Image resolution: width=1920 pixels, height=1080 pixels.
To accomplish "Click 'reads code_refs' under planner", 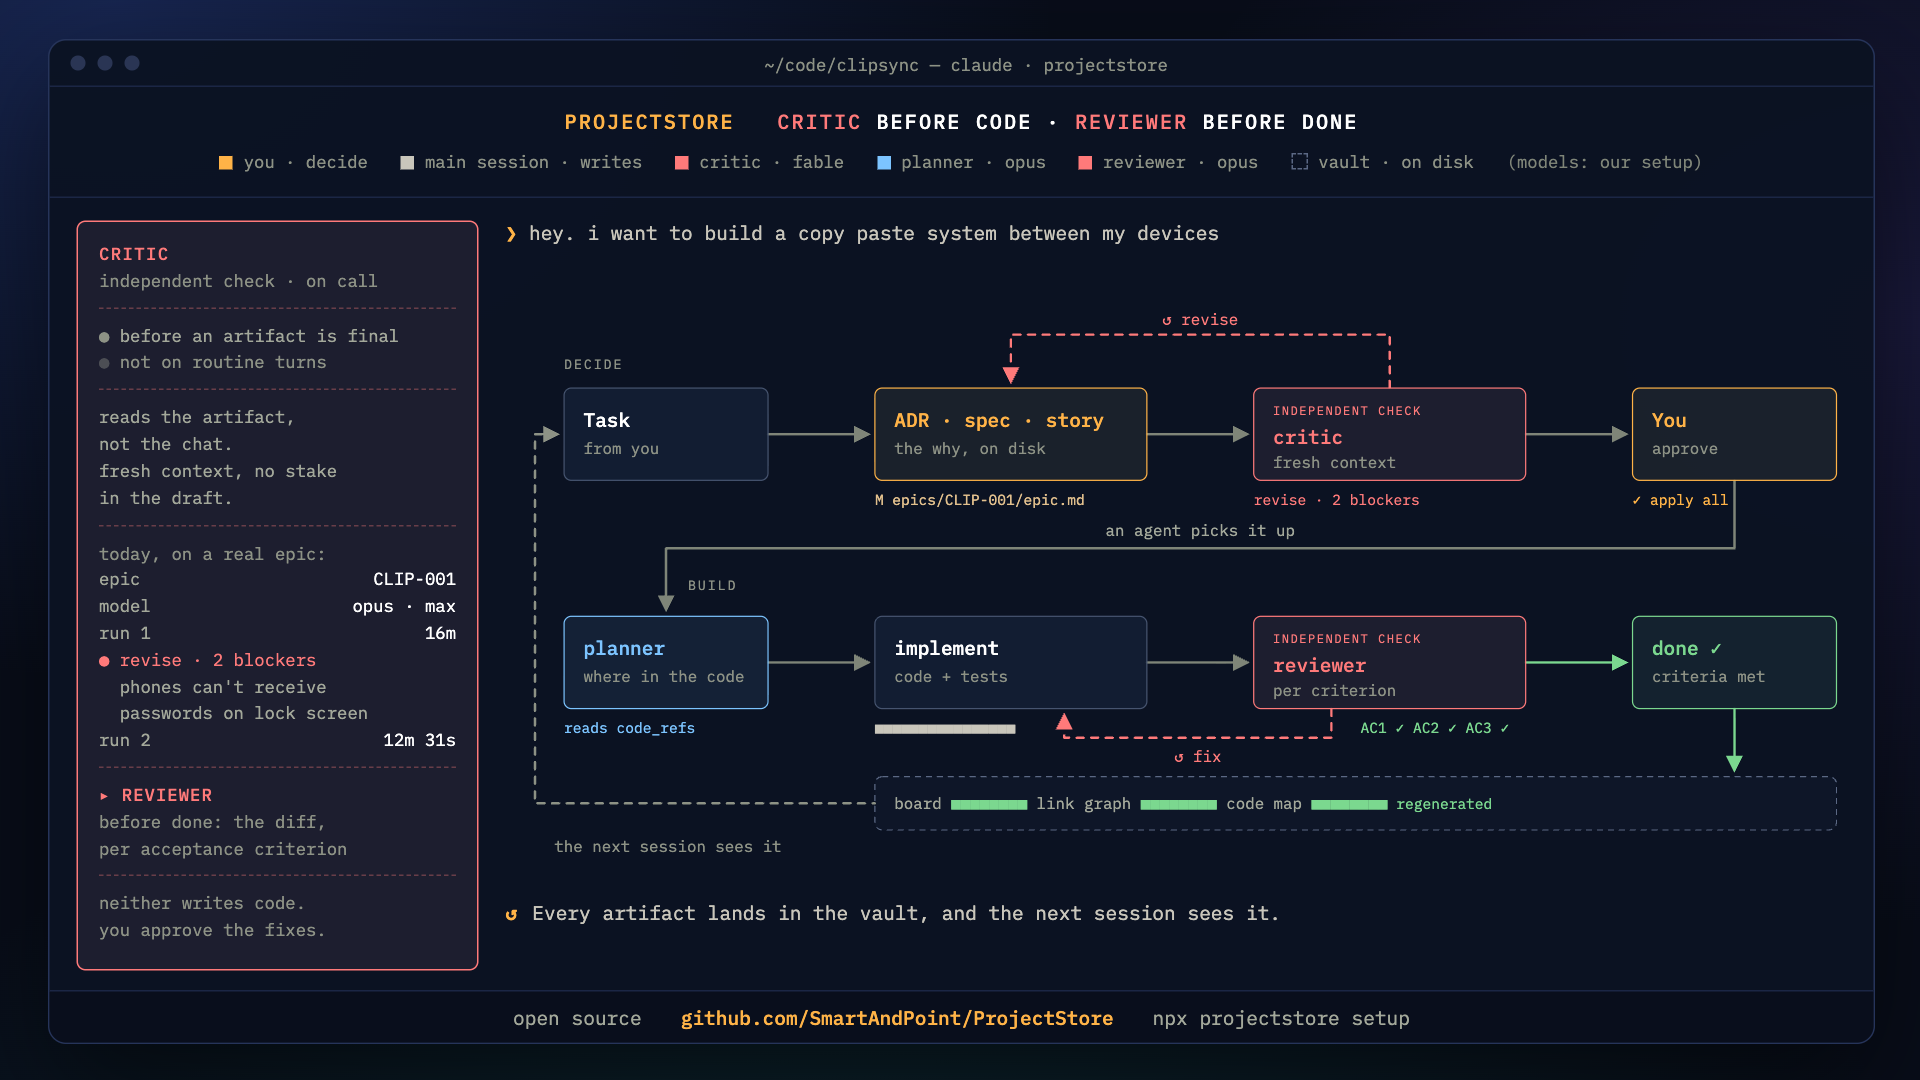I will tap(629, 729).
